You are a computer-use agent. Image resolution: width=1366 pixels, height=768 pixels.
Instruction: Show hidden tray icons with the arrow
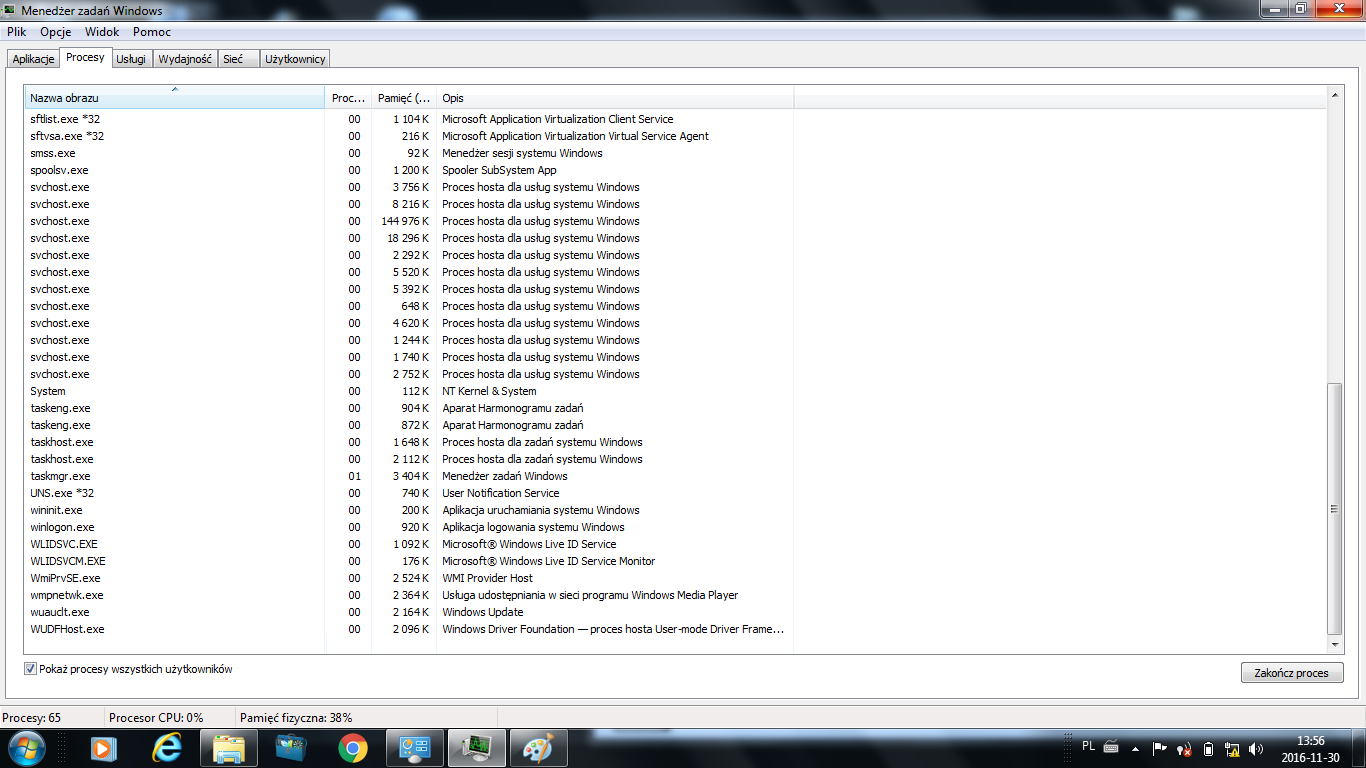coord(1135,748)
